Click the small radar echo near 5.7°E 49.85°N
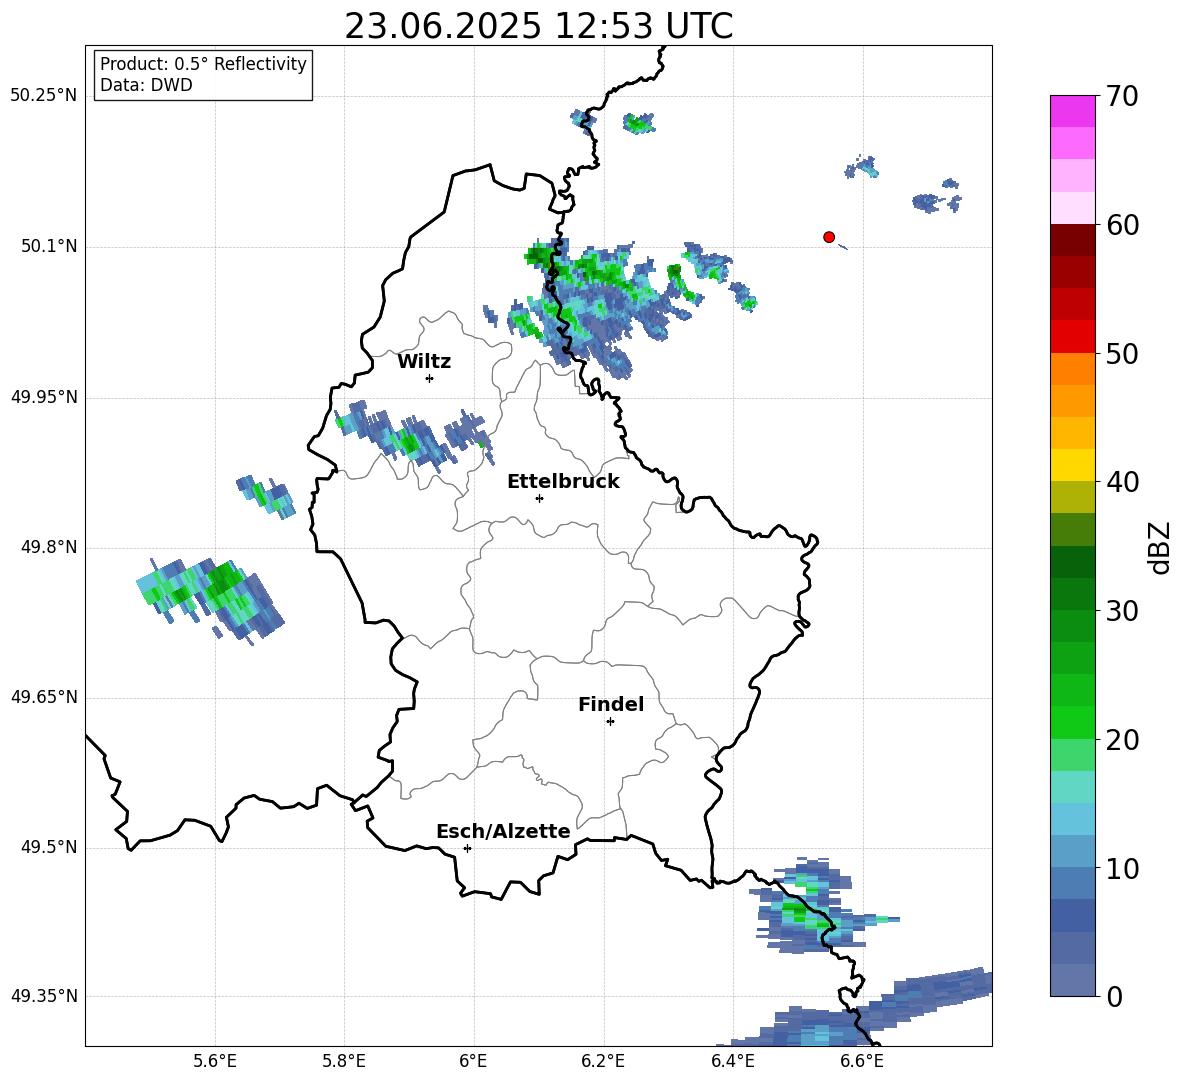Image resolution: width=1184 pixels, height=1081 pixels. pyautogui.click(x=266, y=497)
